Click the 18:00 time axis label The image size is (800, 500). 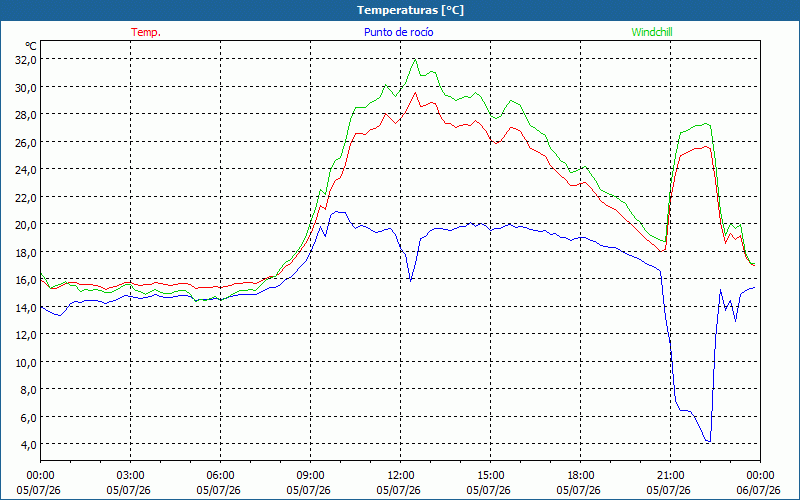pos(581,476)
